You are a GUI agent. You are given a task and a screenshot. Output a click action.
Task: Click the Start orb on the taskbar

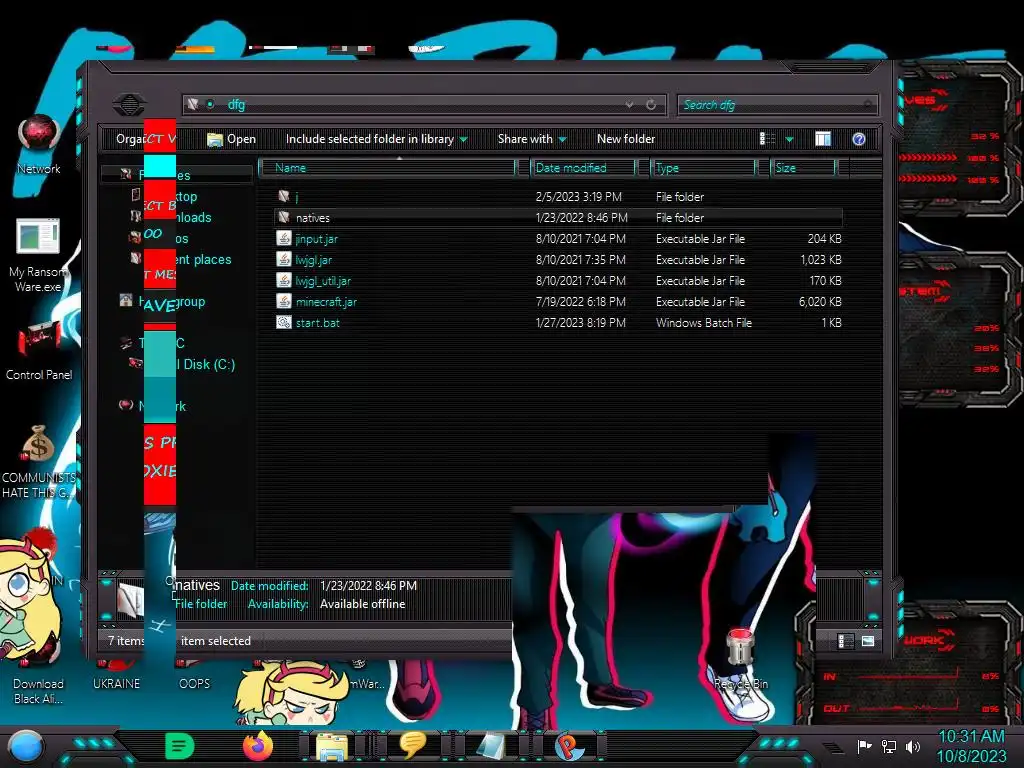(26, 746)
